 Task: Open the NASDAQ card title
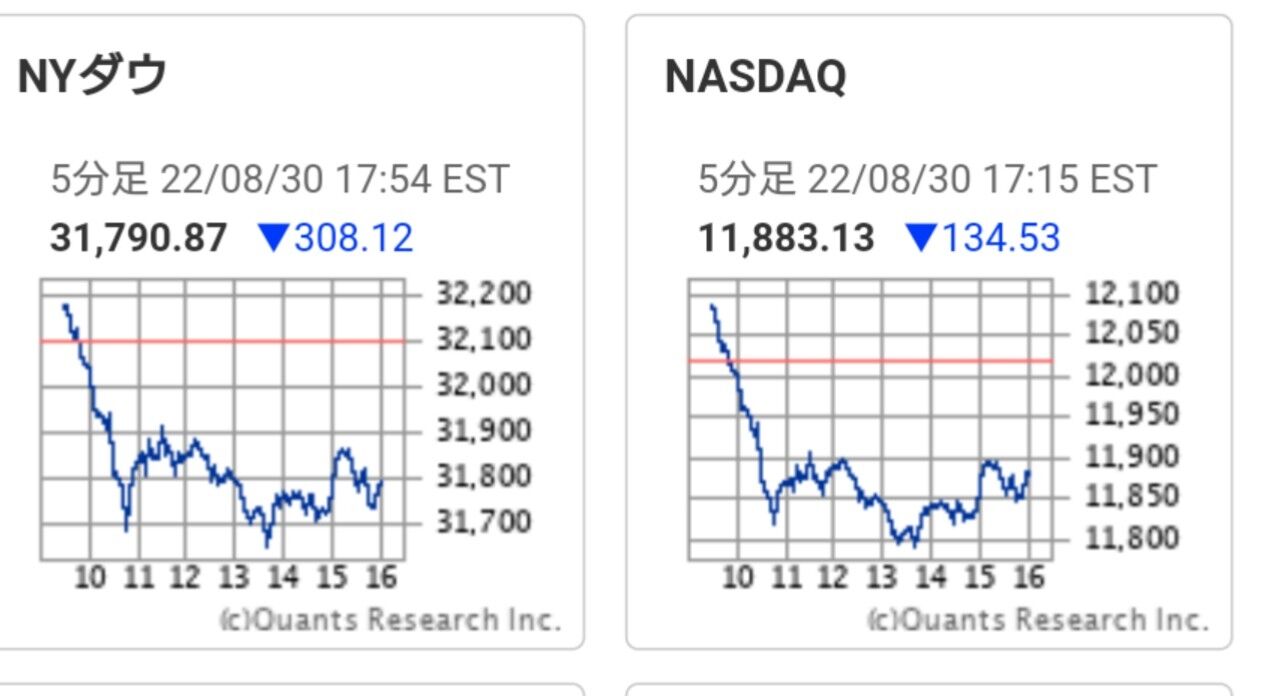click(755, 77)
